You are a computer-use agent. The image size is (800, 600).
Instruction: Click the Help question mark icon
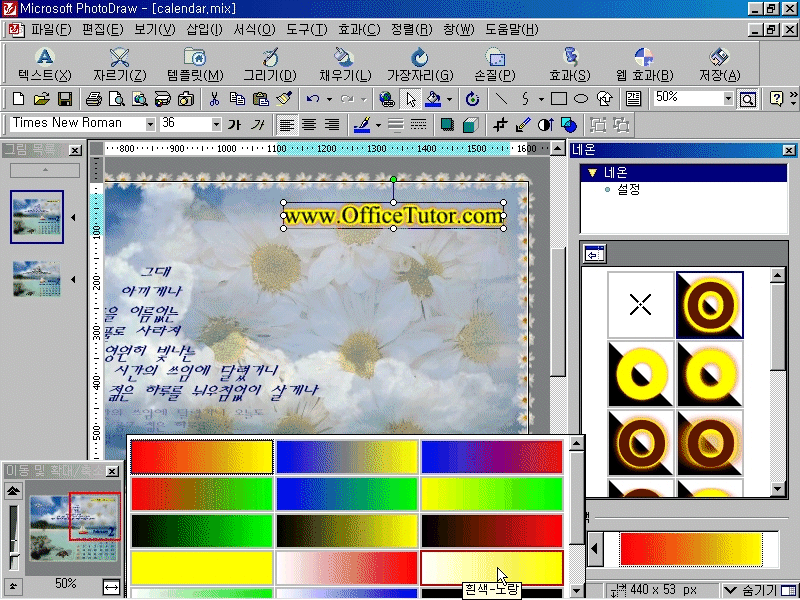click(x=776, y=98)
